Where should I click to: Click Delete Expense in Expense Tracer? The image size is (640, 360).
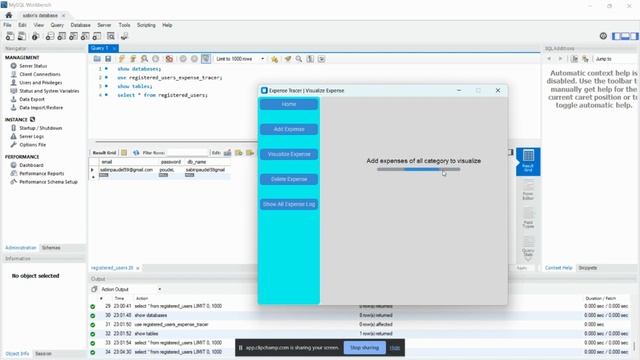click(x=289, y=179)
